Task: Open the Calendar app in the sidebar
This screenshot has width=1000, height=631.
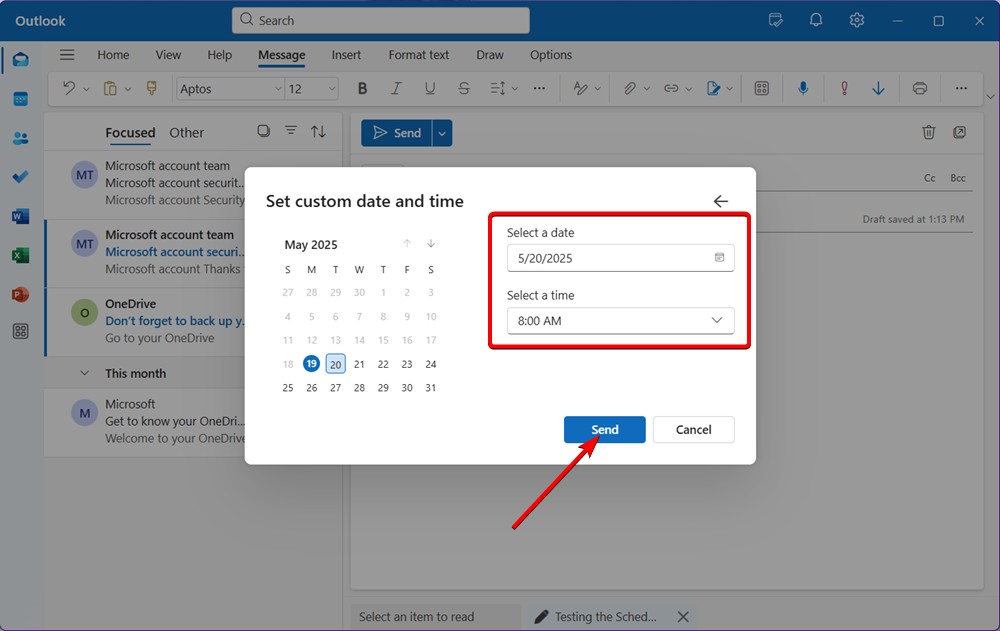Action: [20, 98]
